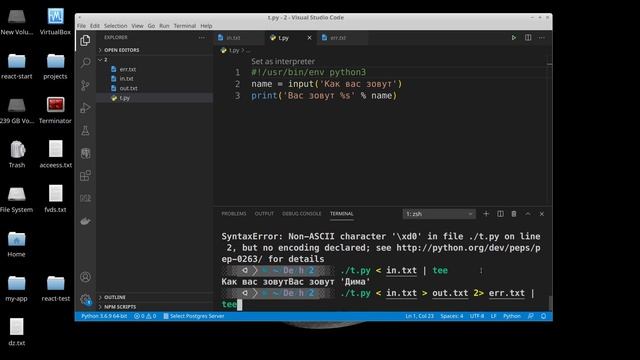Click Set as interpreter code lens
Viewport: 640px width, 360px height.
[283, 61]
